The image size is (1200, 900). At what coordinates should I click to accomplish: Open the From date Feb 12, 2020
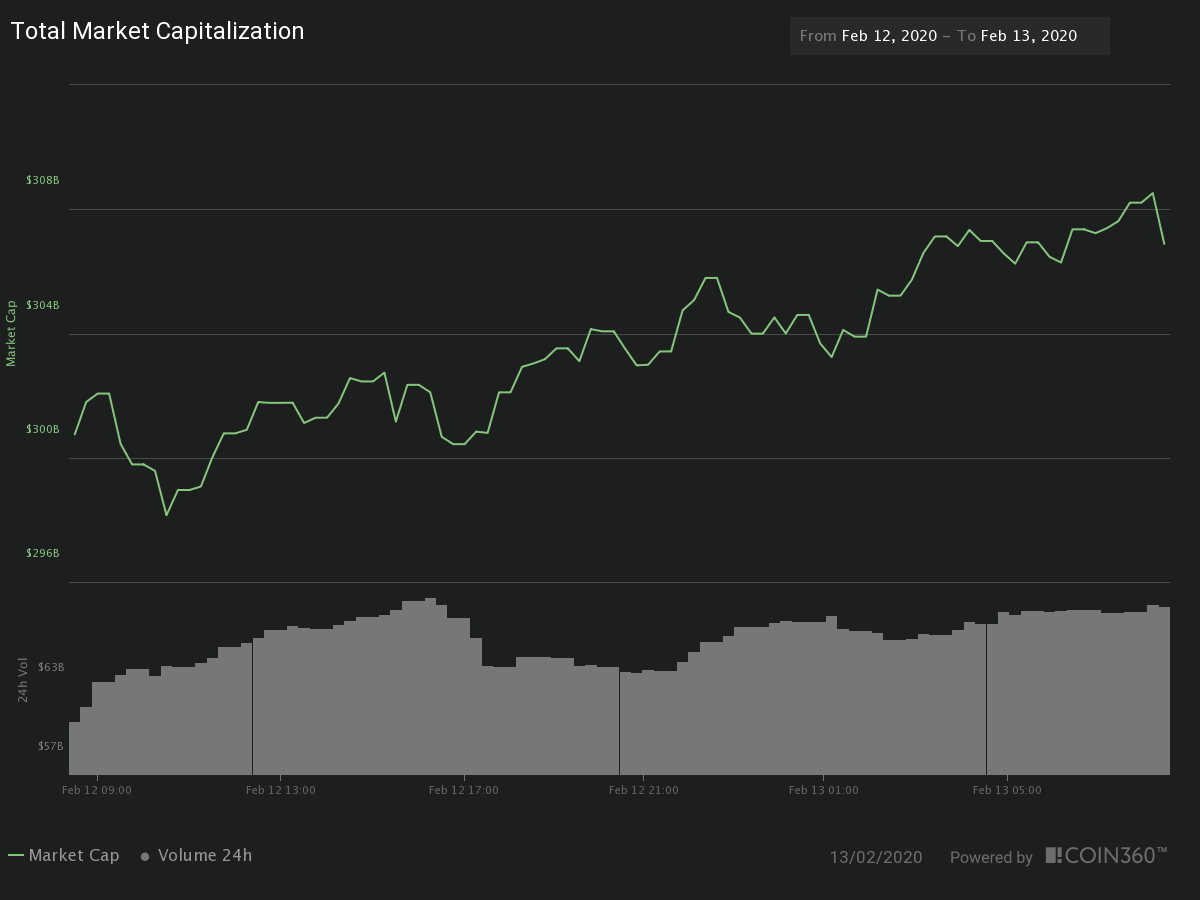889,36
